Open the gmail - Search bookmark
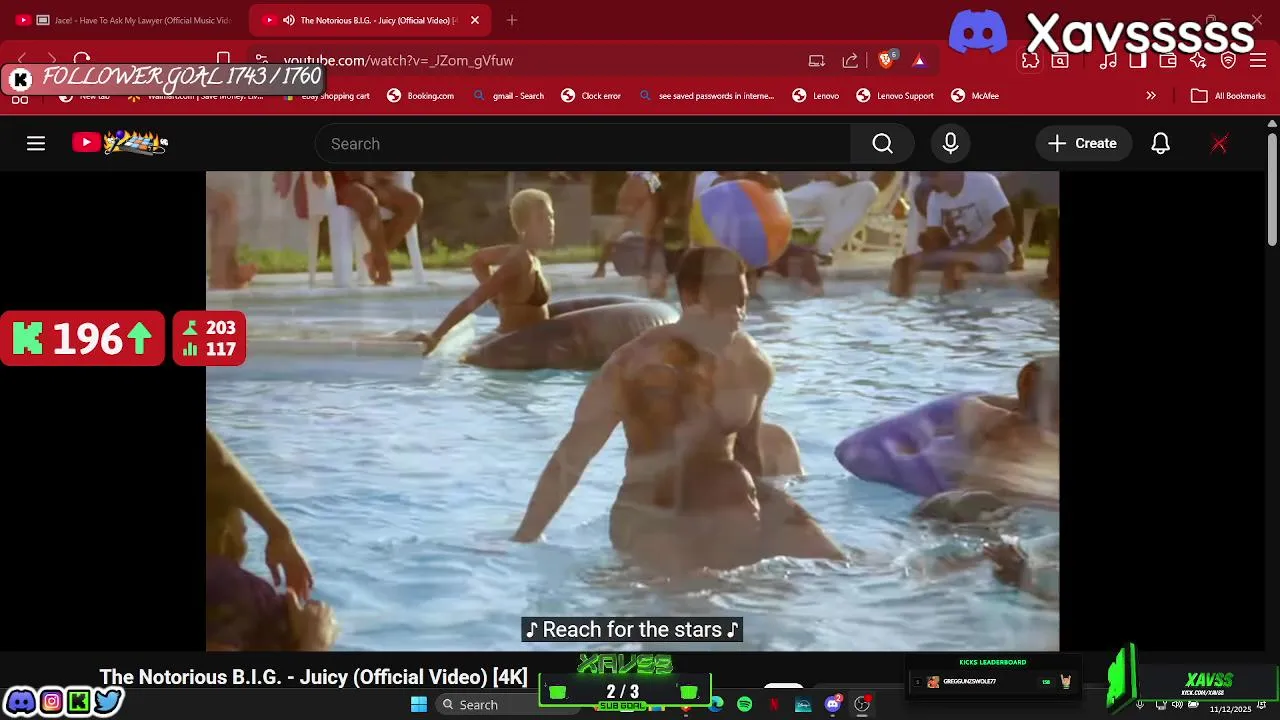 point(509,96)
